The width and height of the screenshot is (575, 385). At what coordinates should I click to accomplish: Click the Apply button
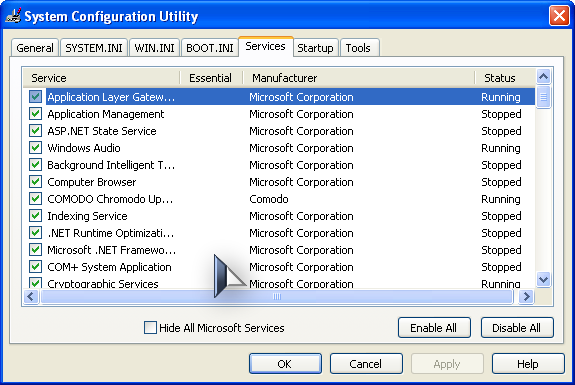click(447, 364)
